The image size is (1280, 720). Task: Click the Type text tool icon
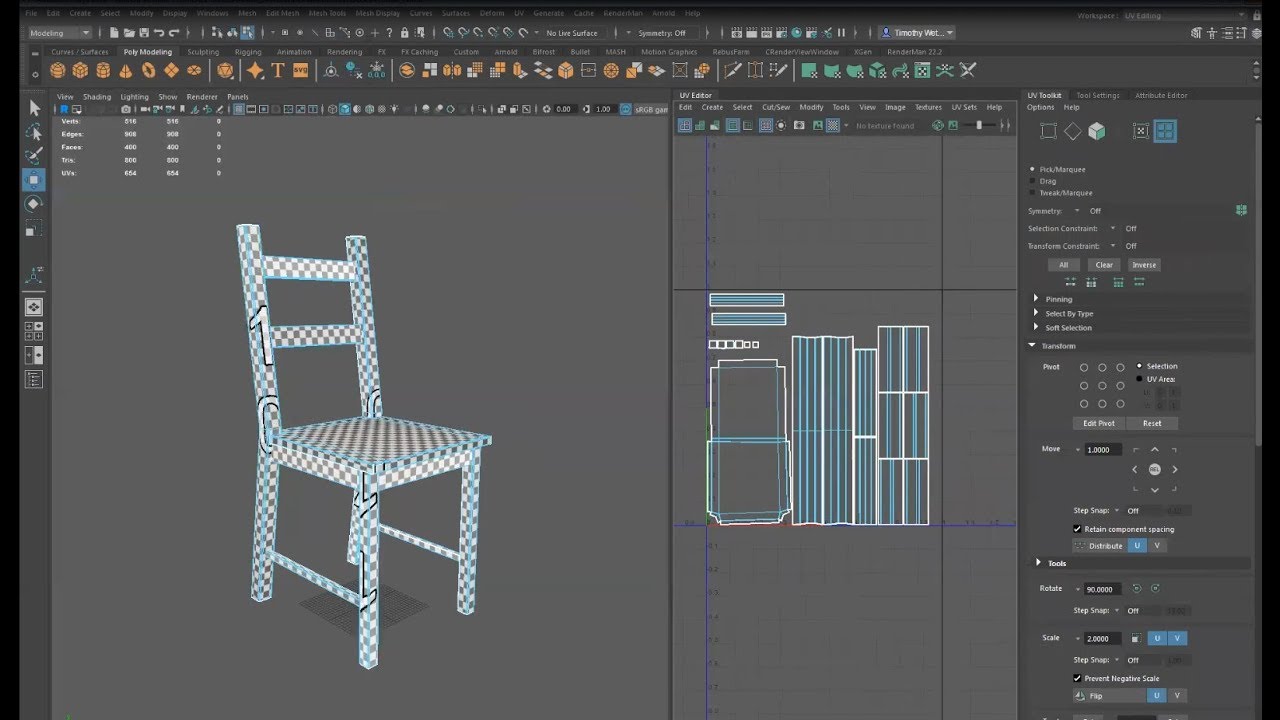tap(278, 70)
